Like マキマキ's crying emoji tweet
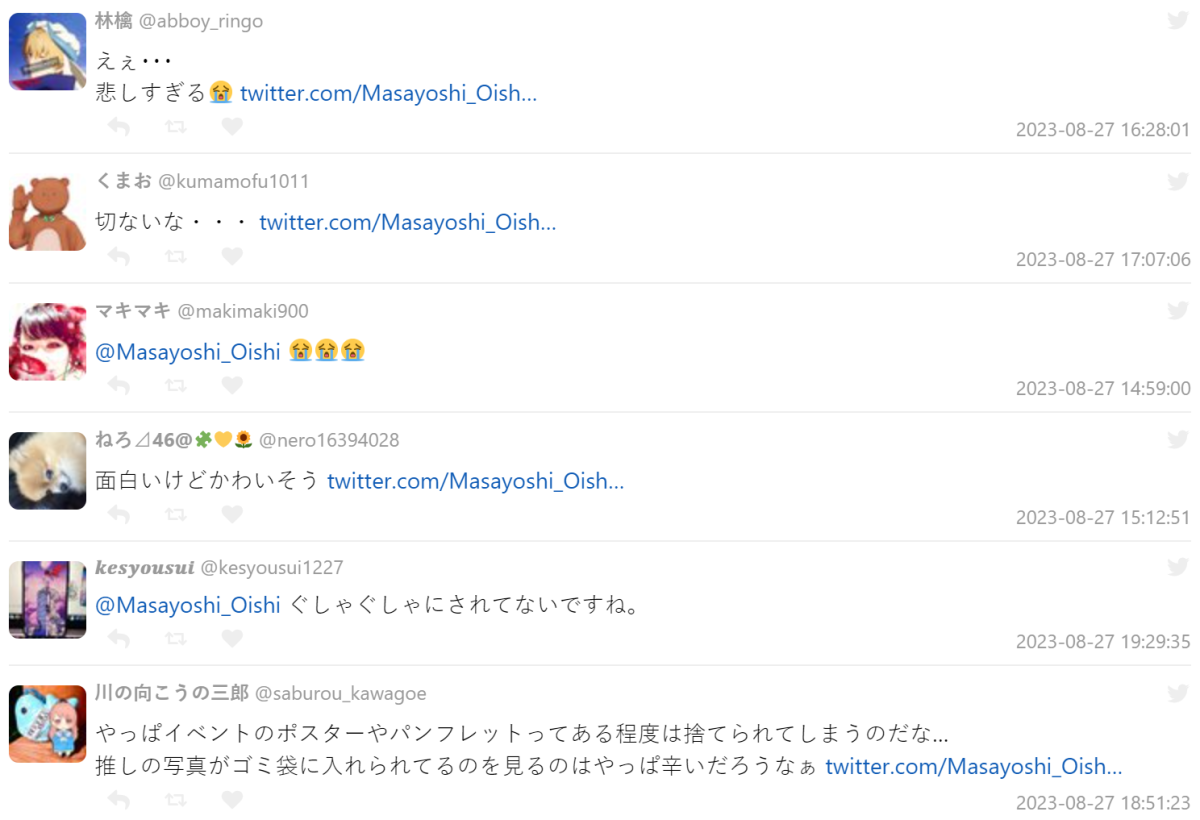 click(x=232, y=385)
